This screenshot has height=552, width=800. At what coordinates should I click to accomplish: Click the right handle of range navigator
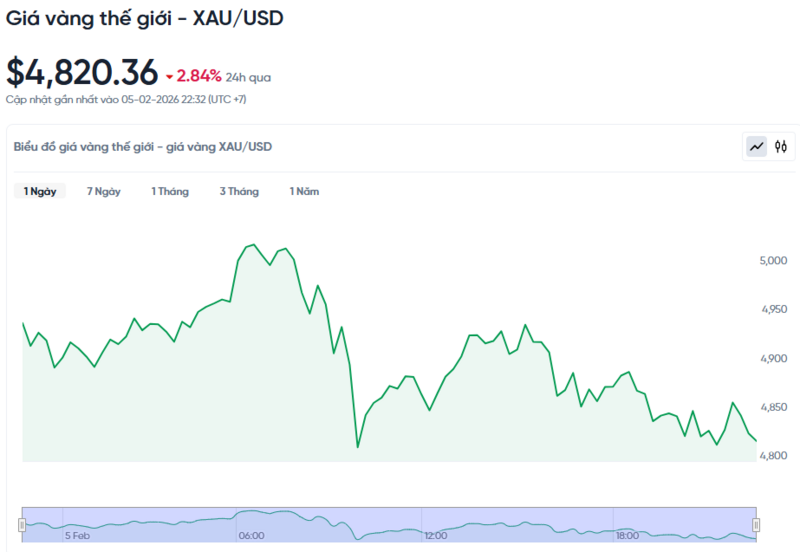[x=756, y=524]
